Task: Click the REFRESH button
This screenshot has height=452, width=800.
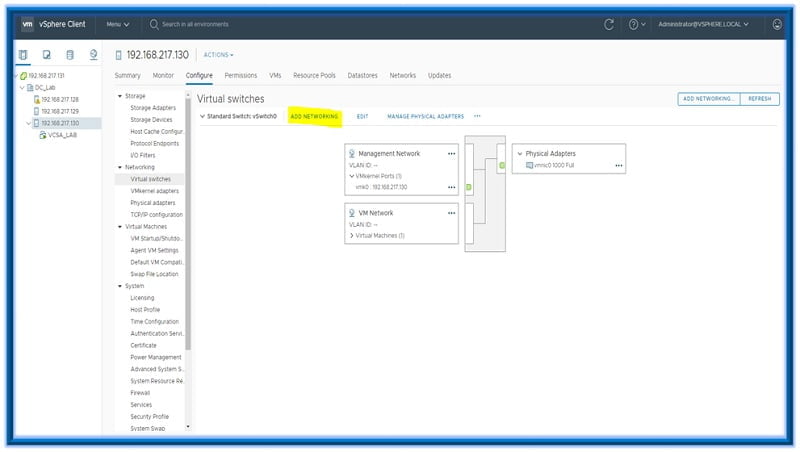Action: [x=759, y=99]
